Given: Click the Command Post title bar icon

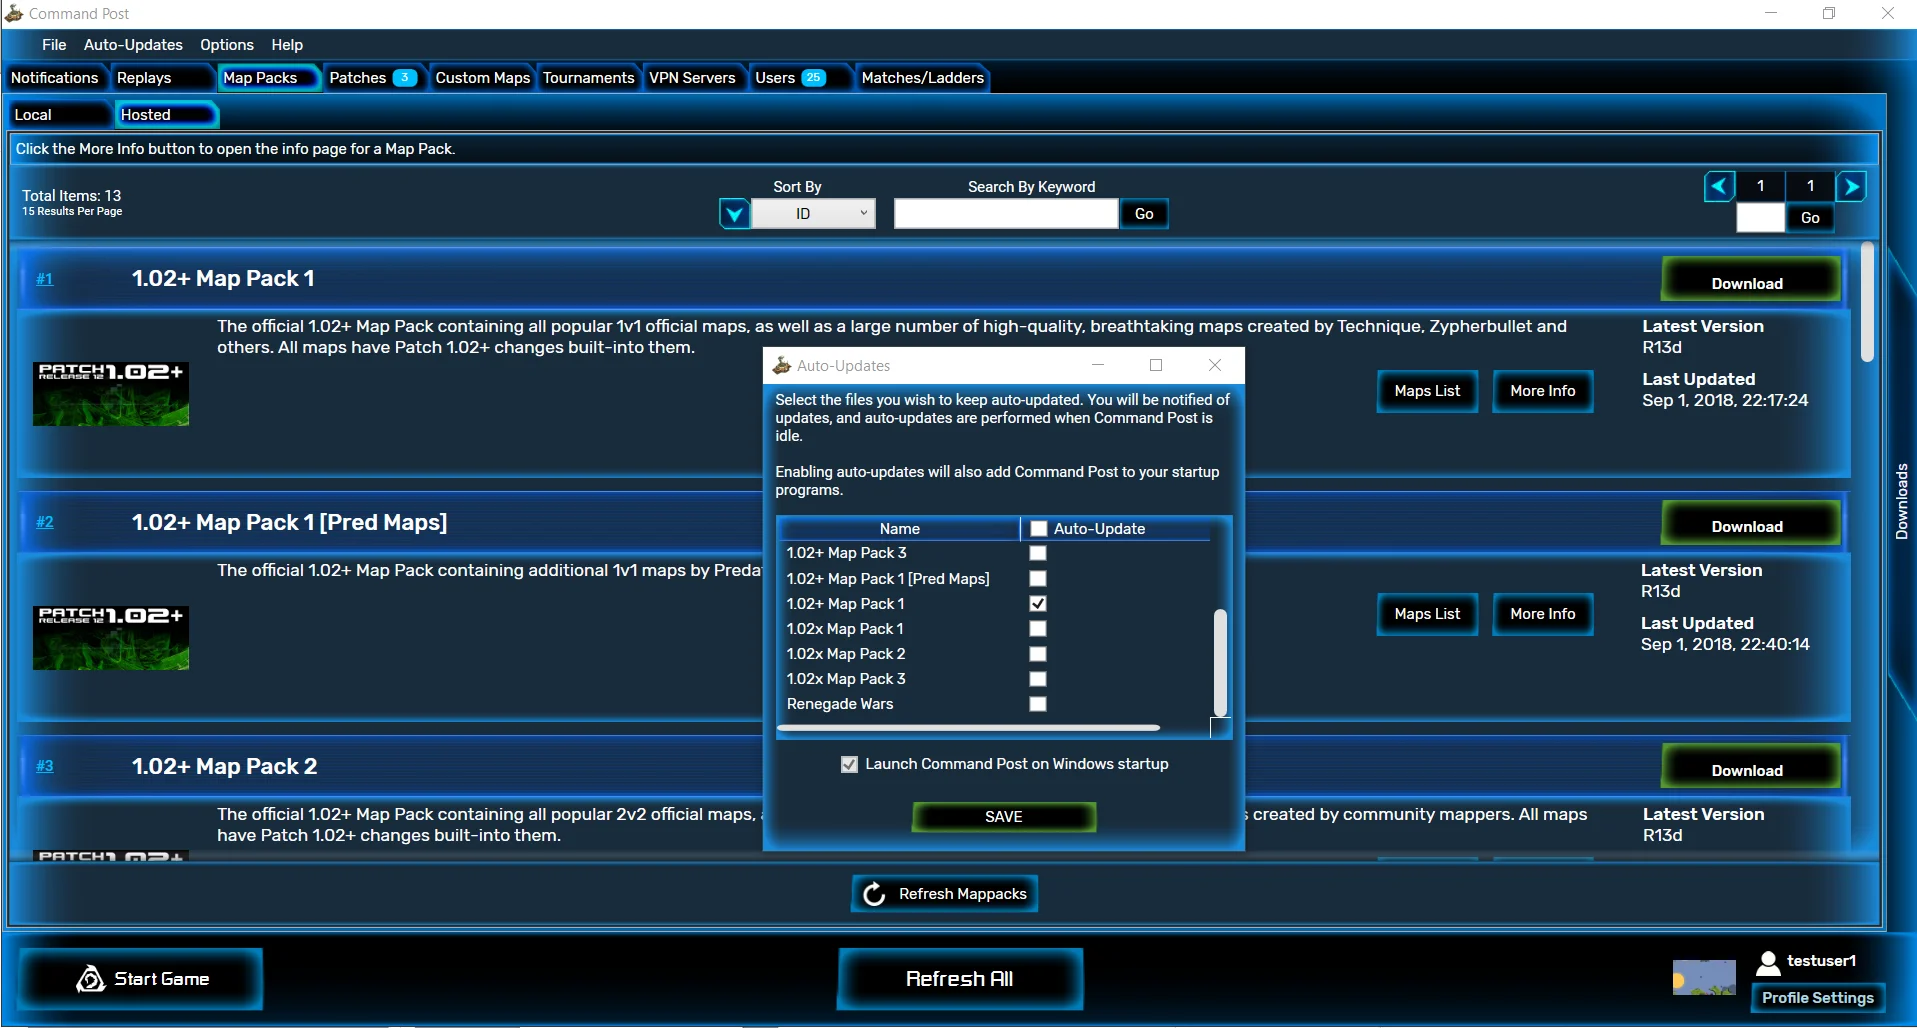Looking at the screenshot, I should click(x=14, y=14).
